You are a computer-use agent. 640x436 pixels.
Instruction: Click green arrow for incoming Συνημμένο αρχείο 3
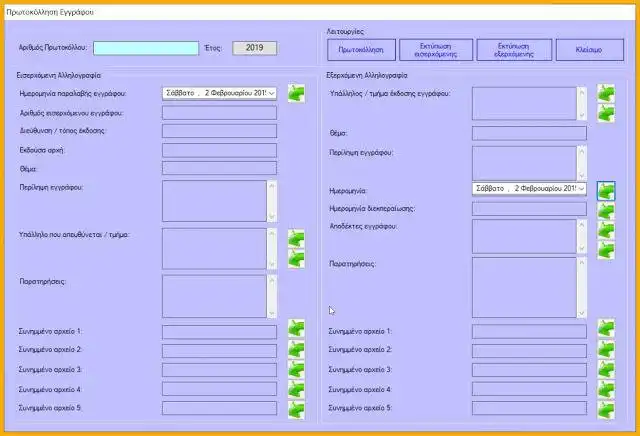tap(296, 369)
